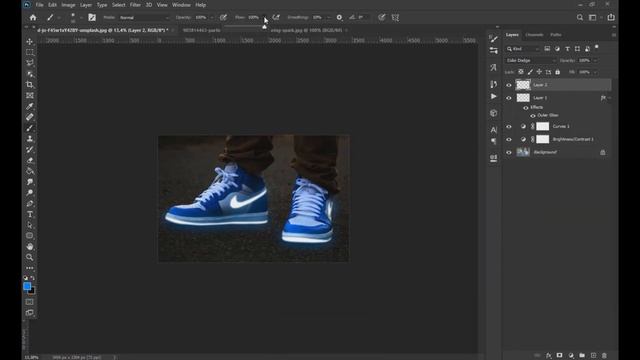Open the layer Fill dropdown arrow
Screen dimensions: 640x360
(x=596, y=72)
